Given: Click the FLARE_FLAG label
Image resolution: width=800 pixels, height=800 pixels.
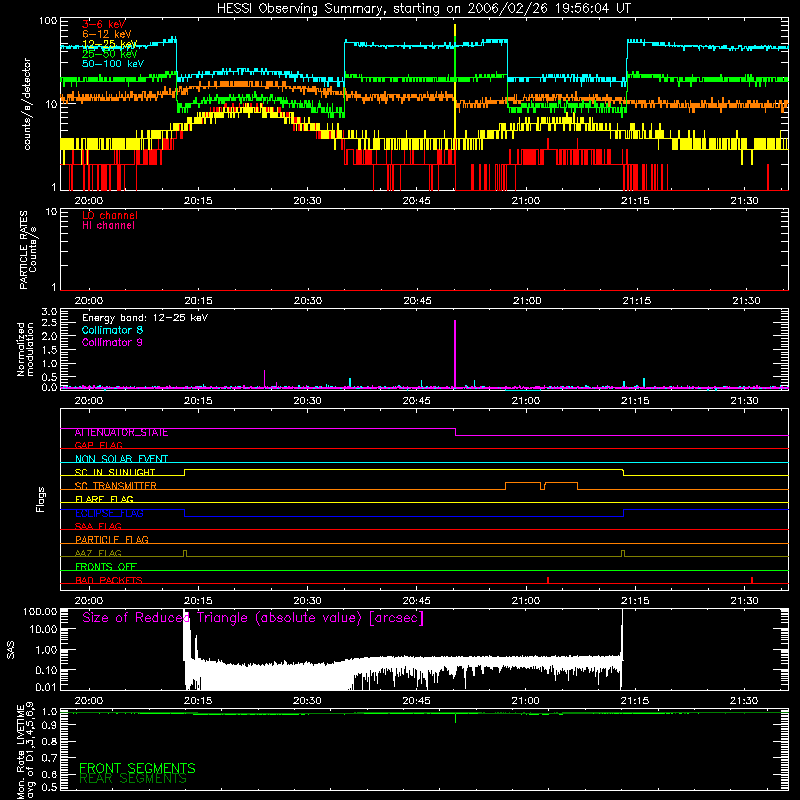Looking at the screenshot, I should click(104, 499).
